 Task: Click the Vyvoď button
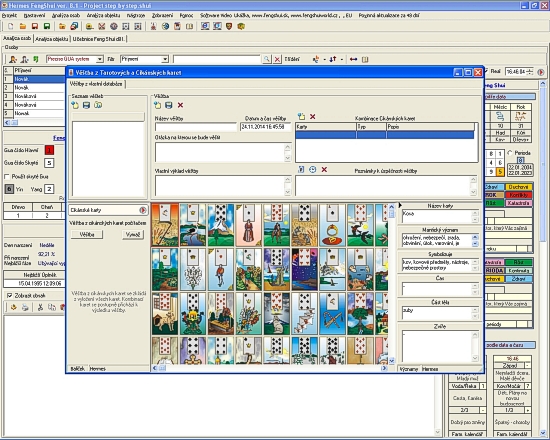[133, 234]
